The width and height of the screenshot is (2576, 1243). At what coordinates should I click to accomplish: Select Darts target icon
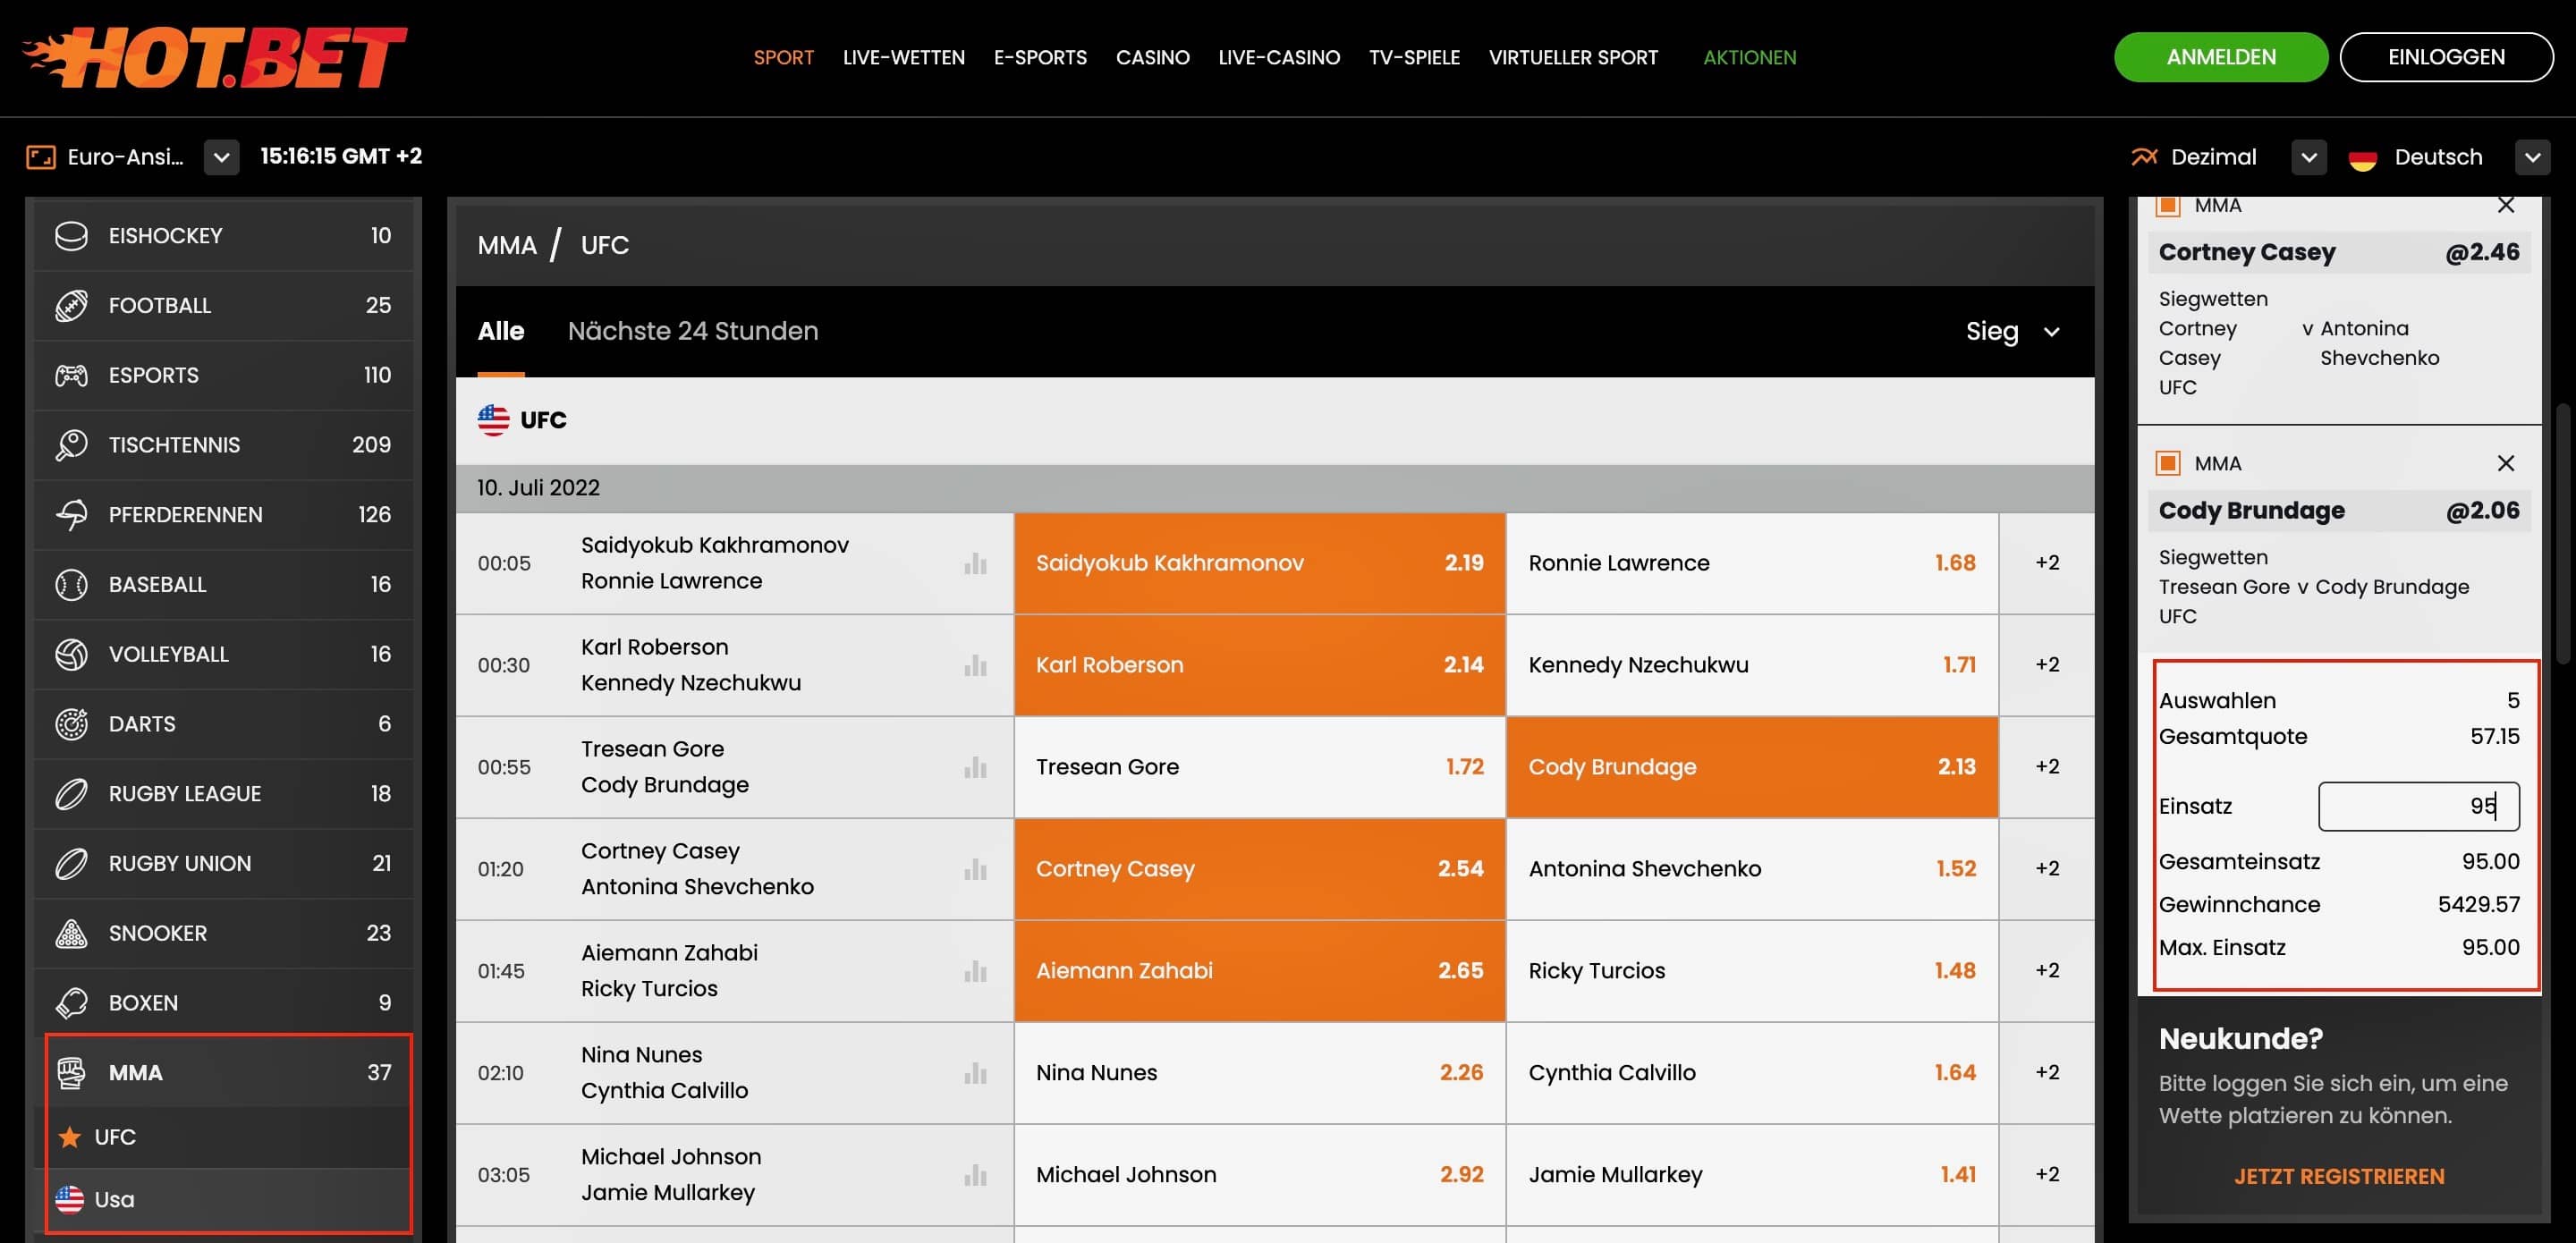click(x=71, y=724)
